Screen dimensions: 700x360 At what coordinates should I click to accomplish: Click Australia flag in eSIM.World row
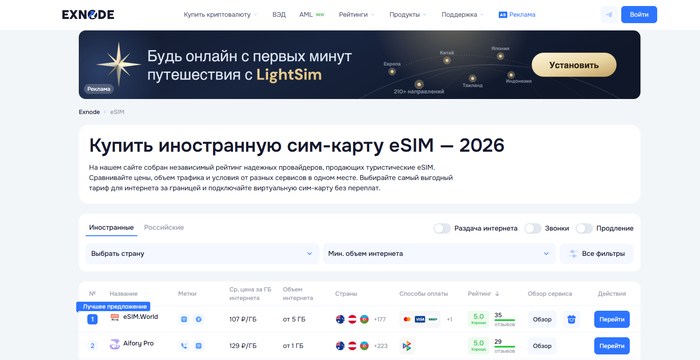pos(340,319)
